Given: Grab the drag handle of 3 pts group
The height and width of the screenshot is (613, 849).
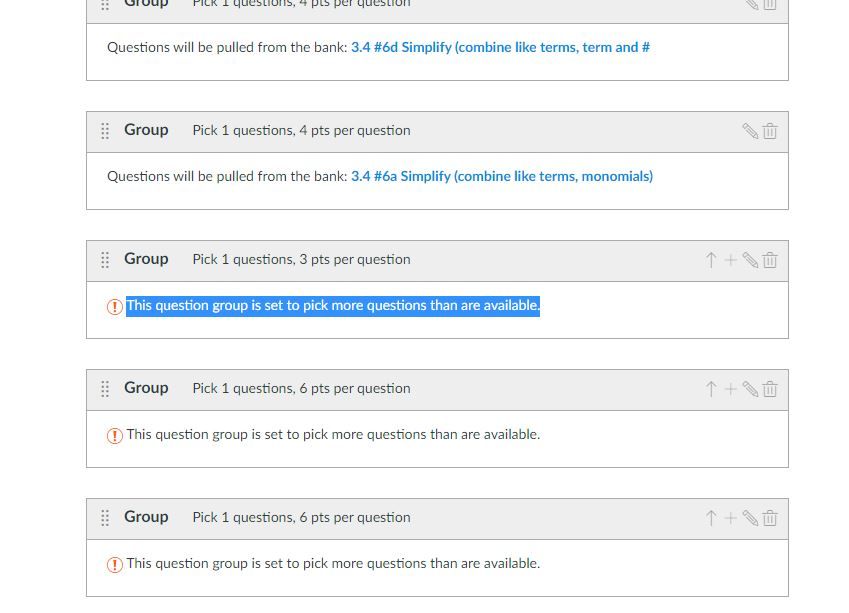Looking at the screenshot, I should 105,260.
